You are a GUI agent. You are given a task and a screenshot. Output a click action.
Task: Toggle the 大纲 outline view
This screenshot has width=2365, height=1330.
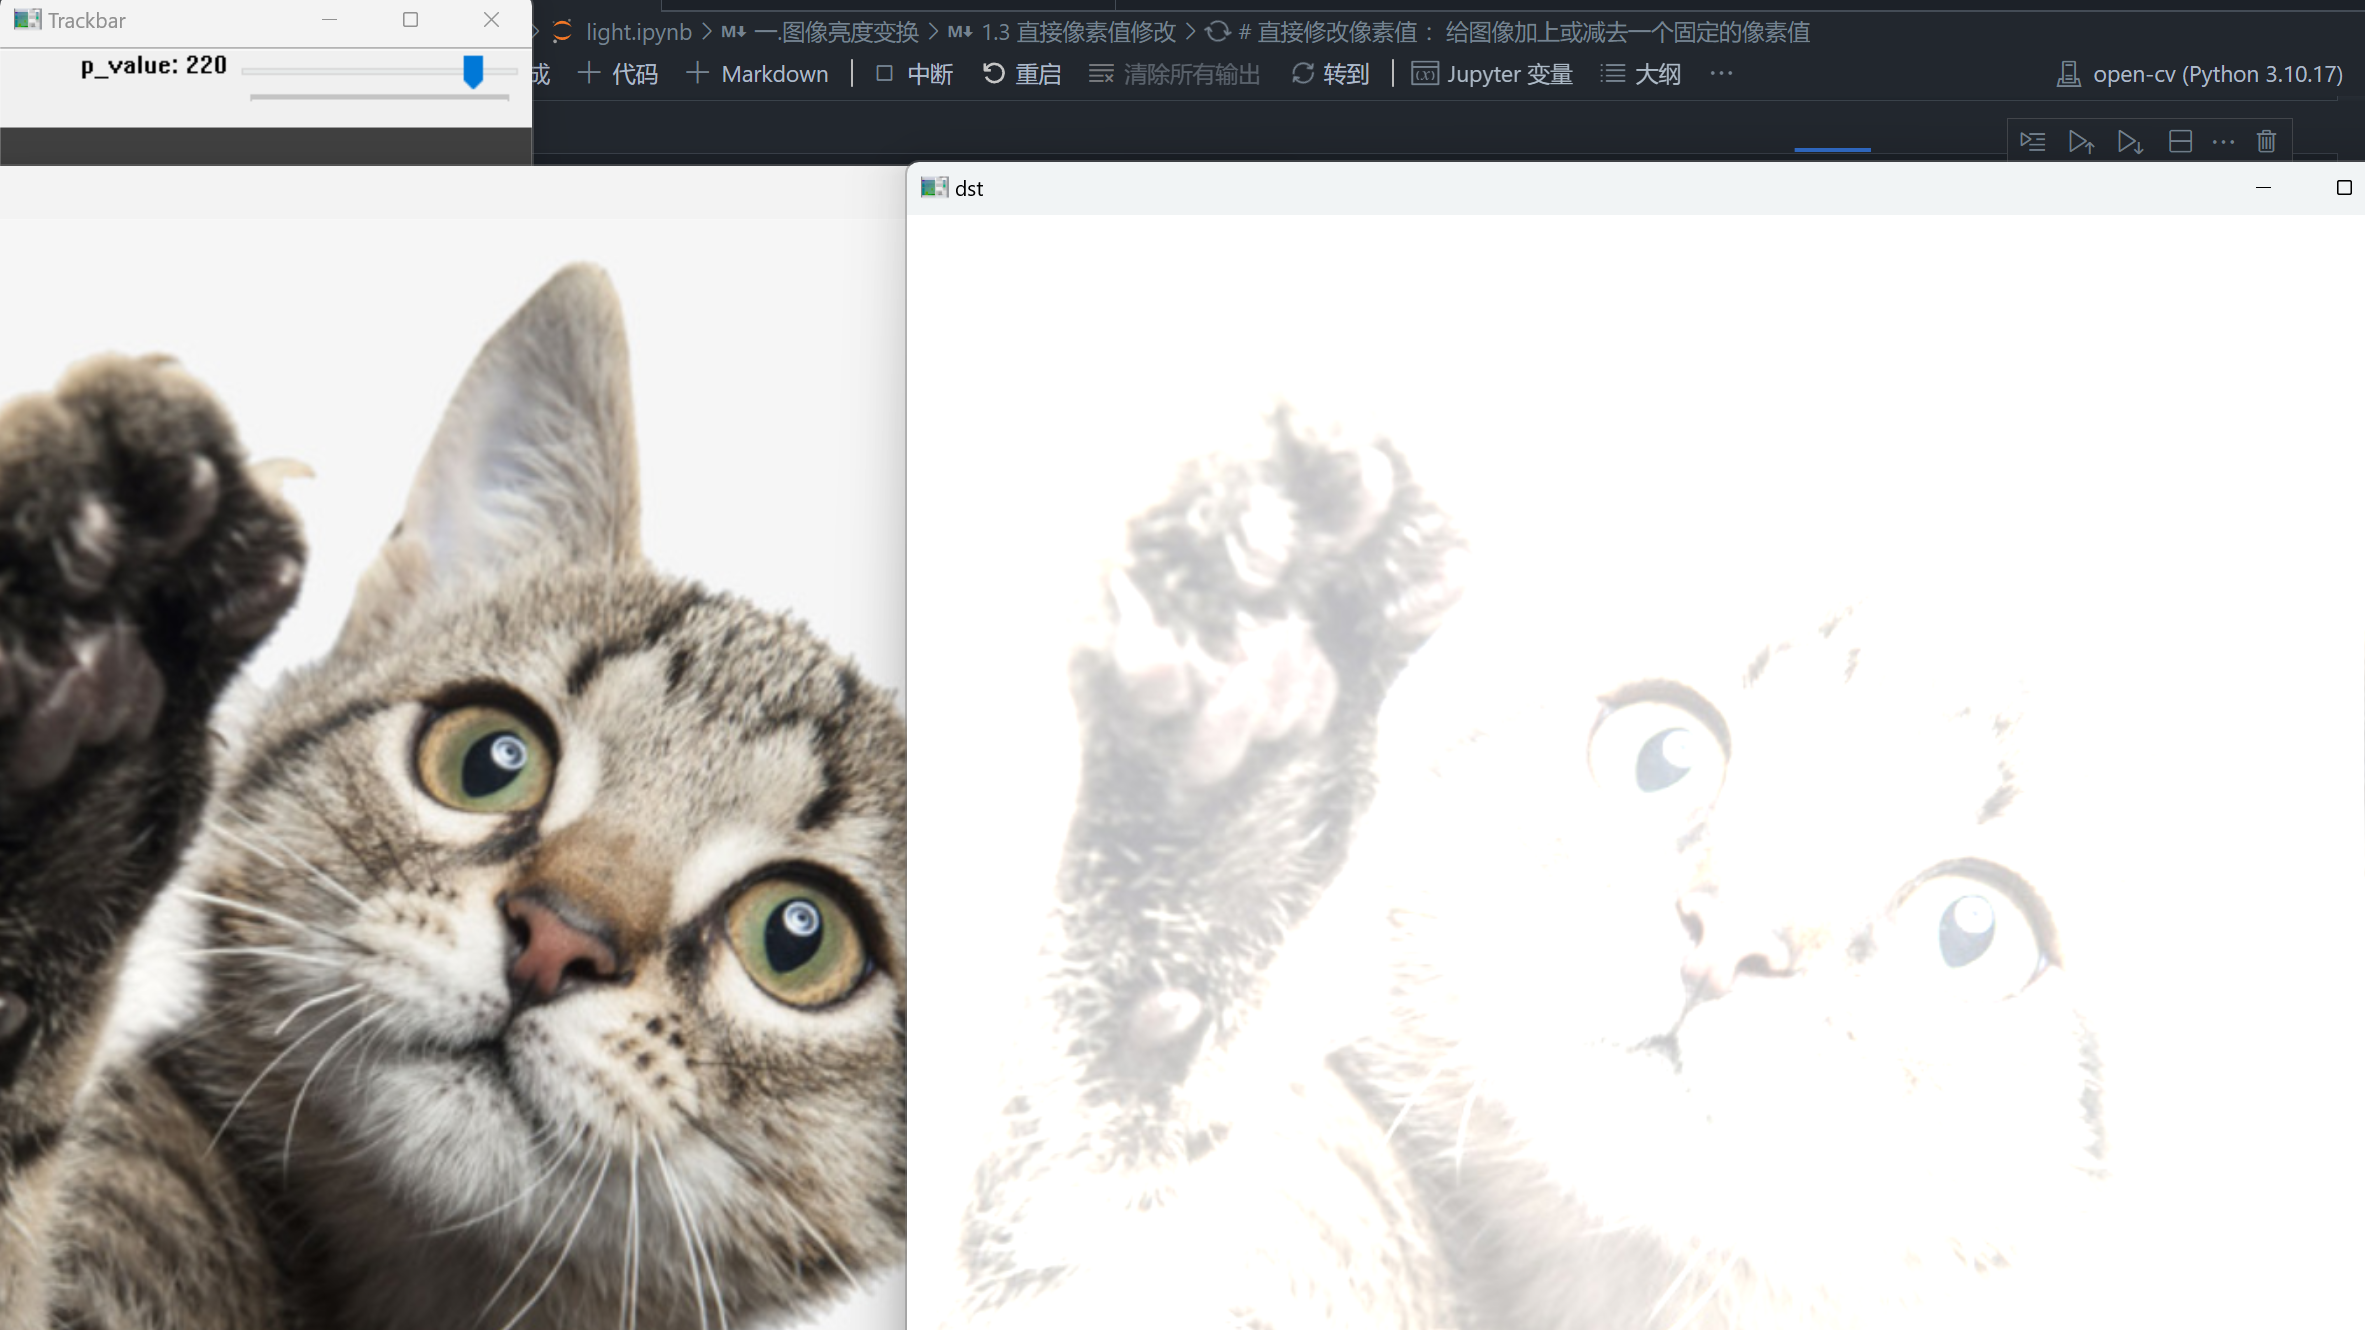point(1641,74)
